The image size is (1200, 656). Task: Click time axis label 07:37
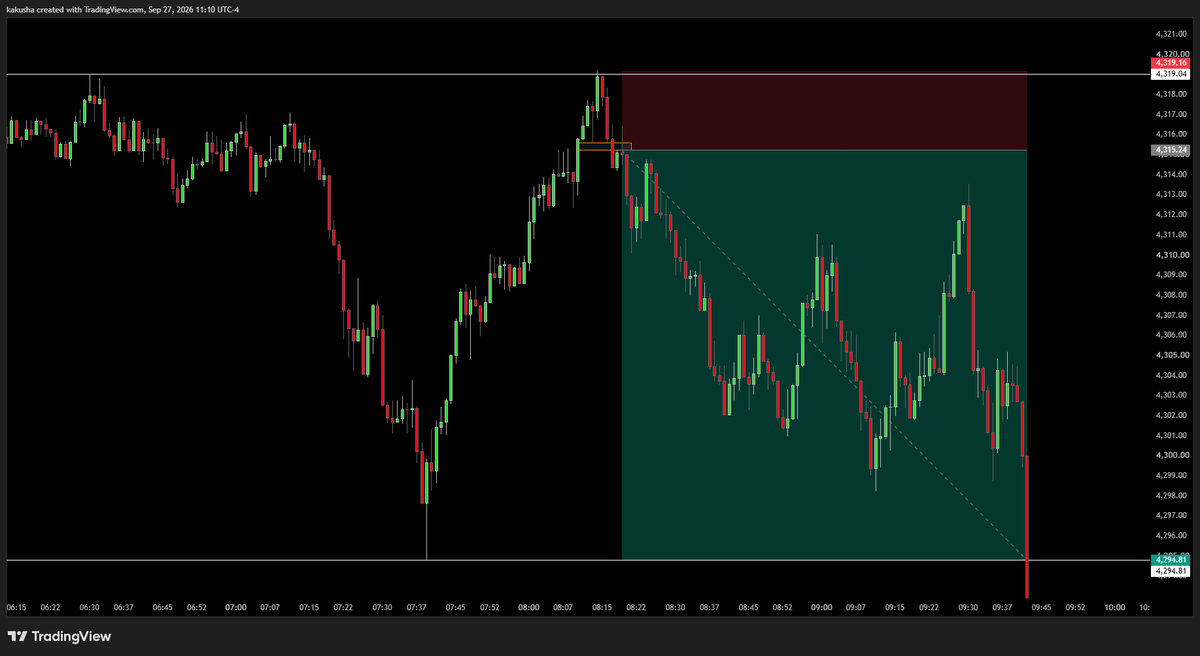pos(416,607)
